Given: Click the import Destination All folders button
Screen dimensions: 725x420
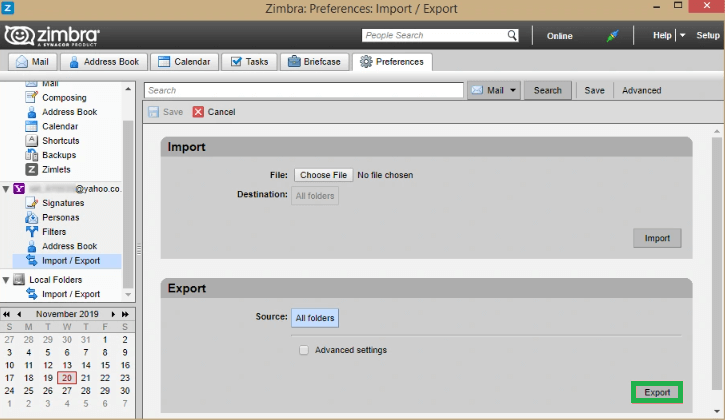Looking at the screenshot, I should coord(315,196).
